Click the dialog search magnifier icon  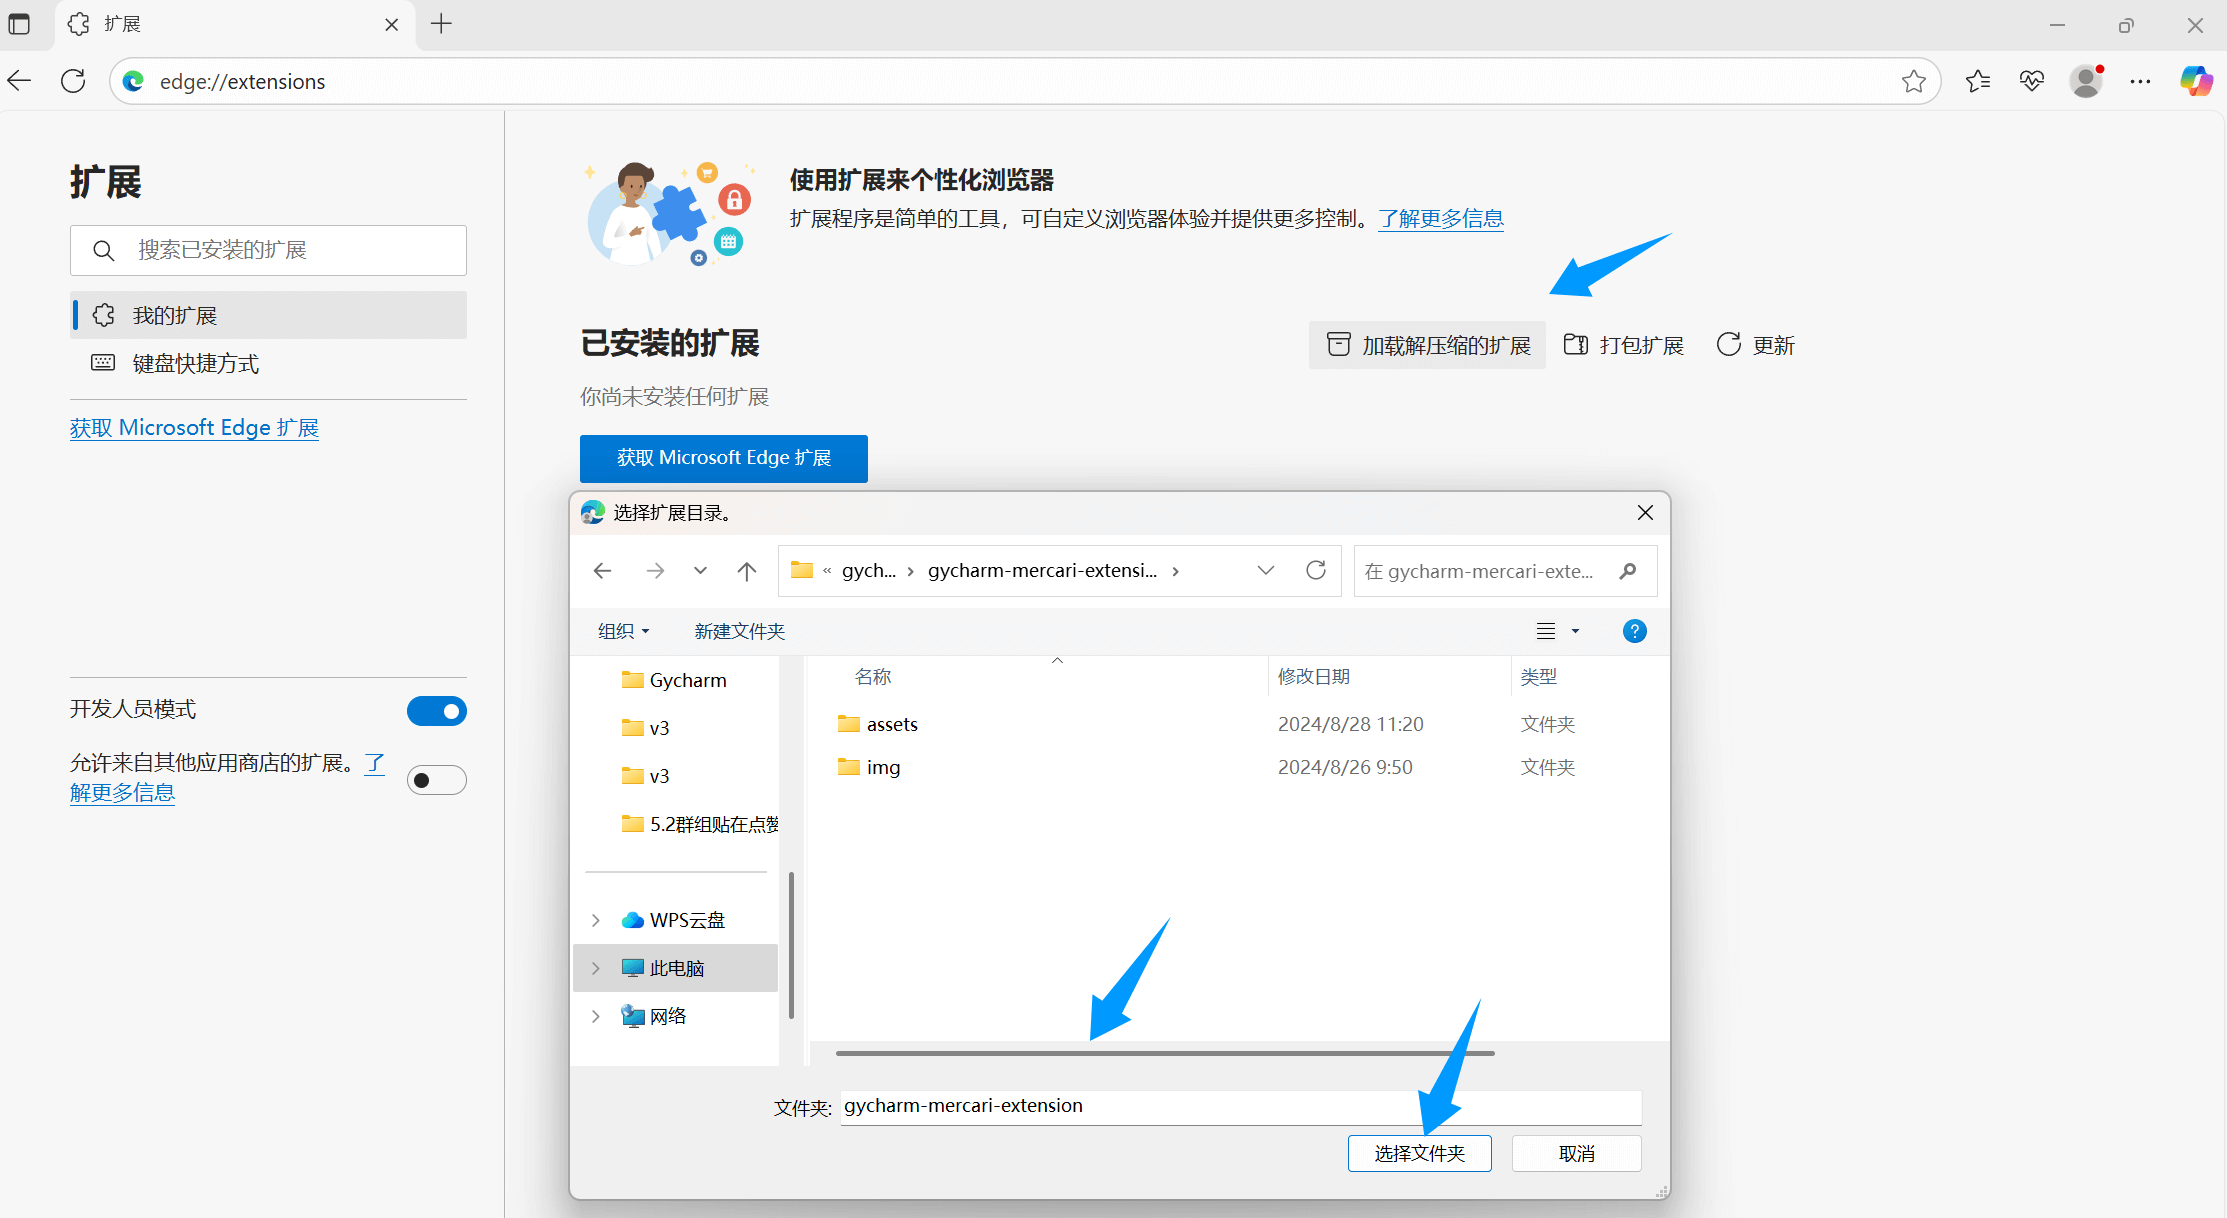[1627, 571]
